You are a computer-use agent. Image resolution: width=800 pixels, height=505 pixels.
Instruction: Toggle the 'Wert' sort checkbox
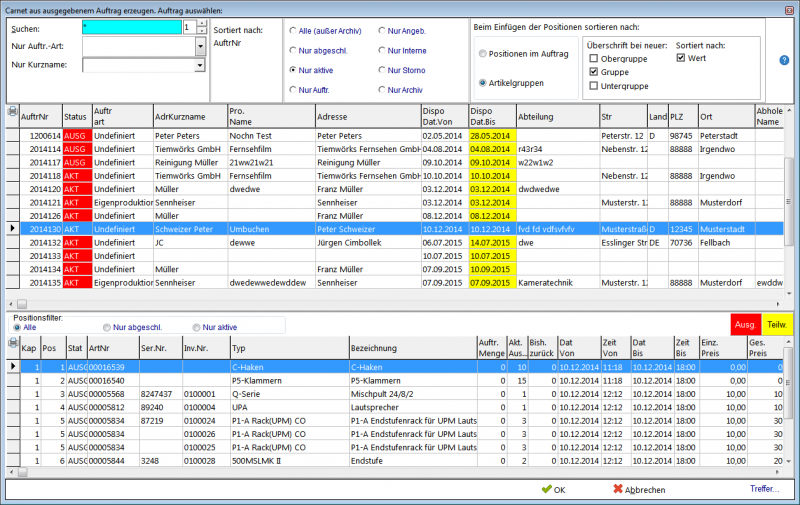point(681,58)
